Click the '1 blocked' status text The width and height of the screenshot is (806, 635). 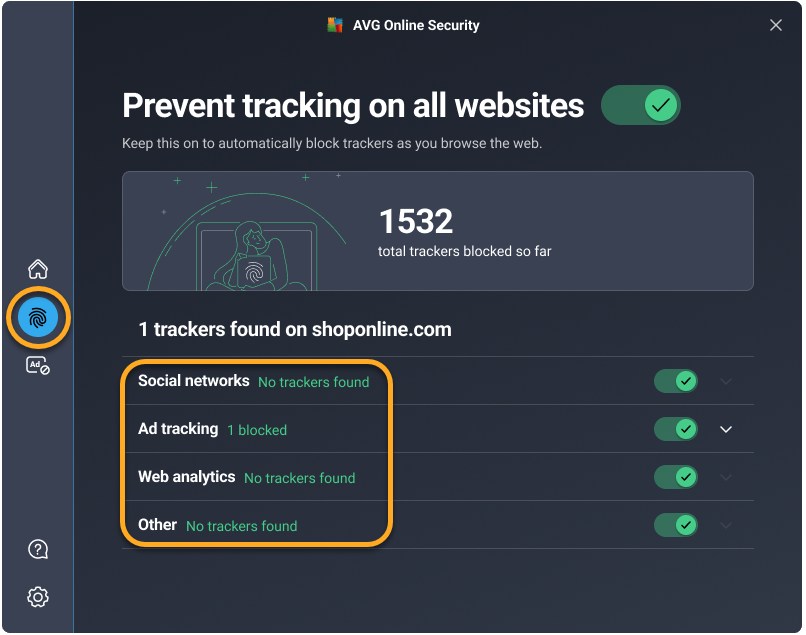point(257,430)
